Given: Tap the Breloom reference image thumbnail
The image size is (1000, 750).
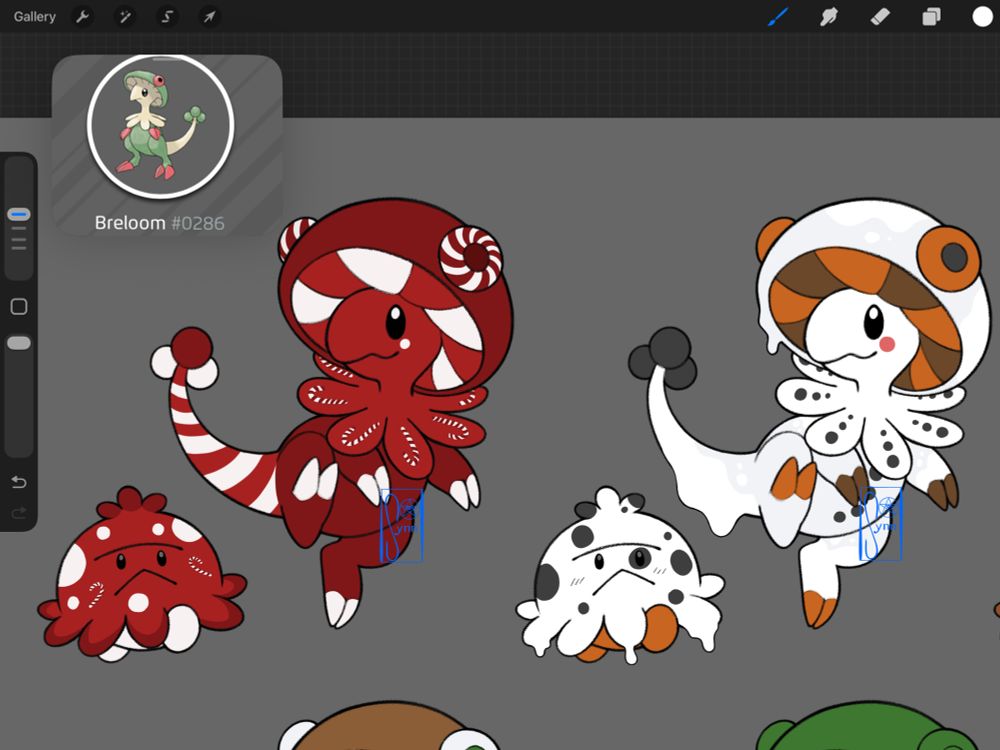Looking at the screenshot, I should coord(161,126).
